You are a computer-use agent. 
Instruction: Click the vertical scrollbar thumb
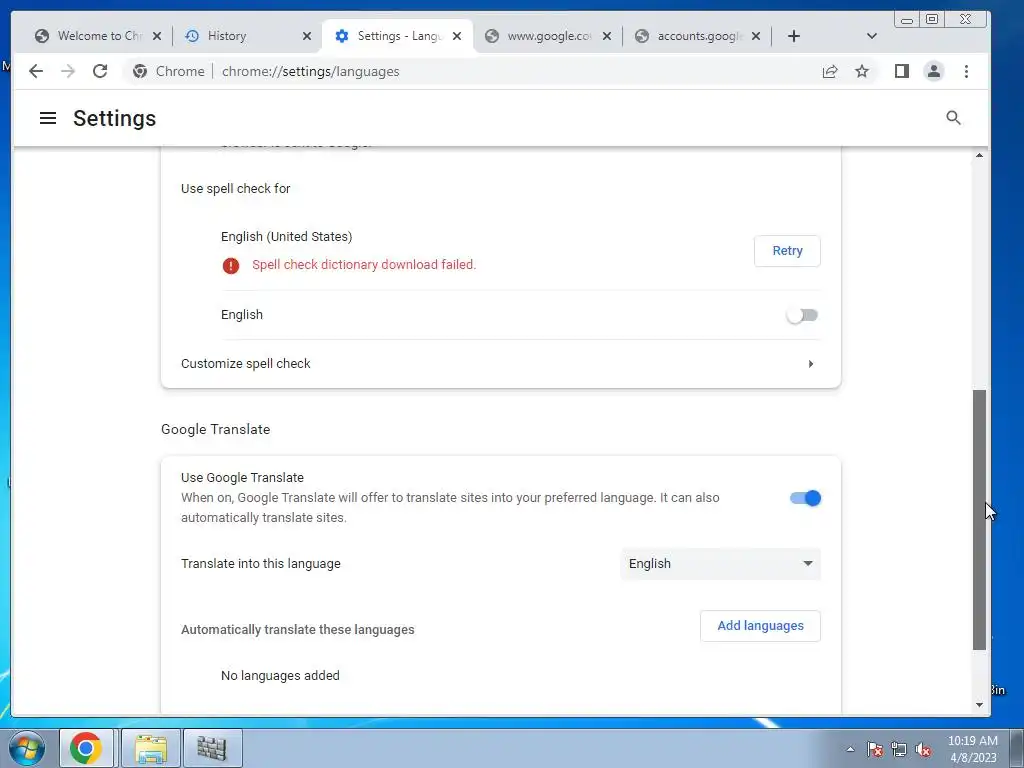pyautogui.click(x=979, y=520)
